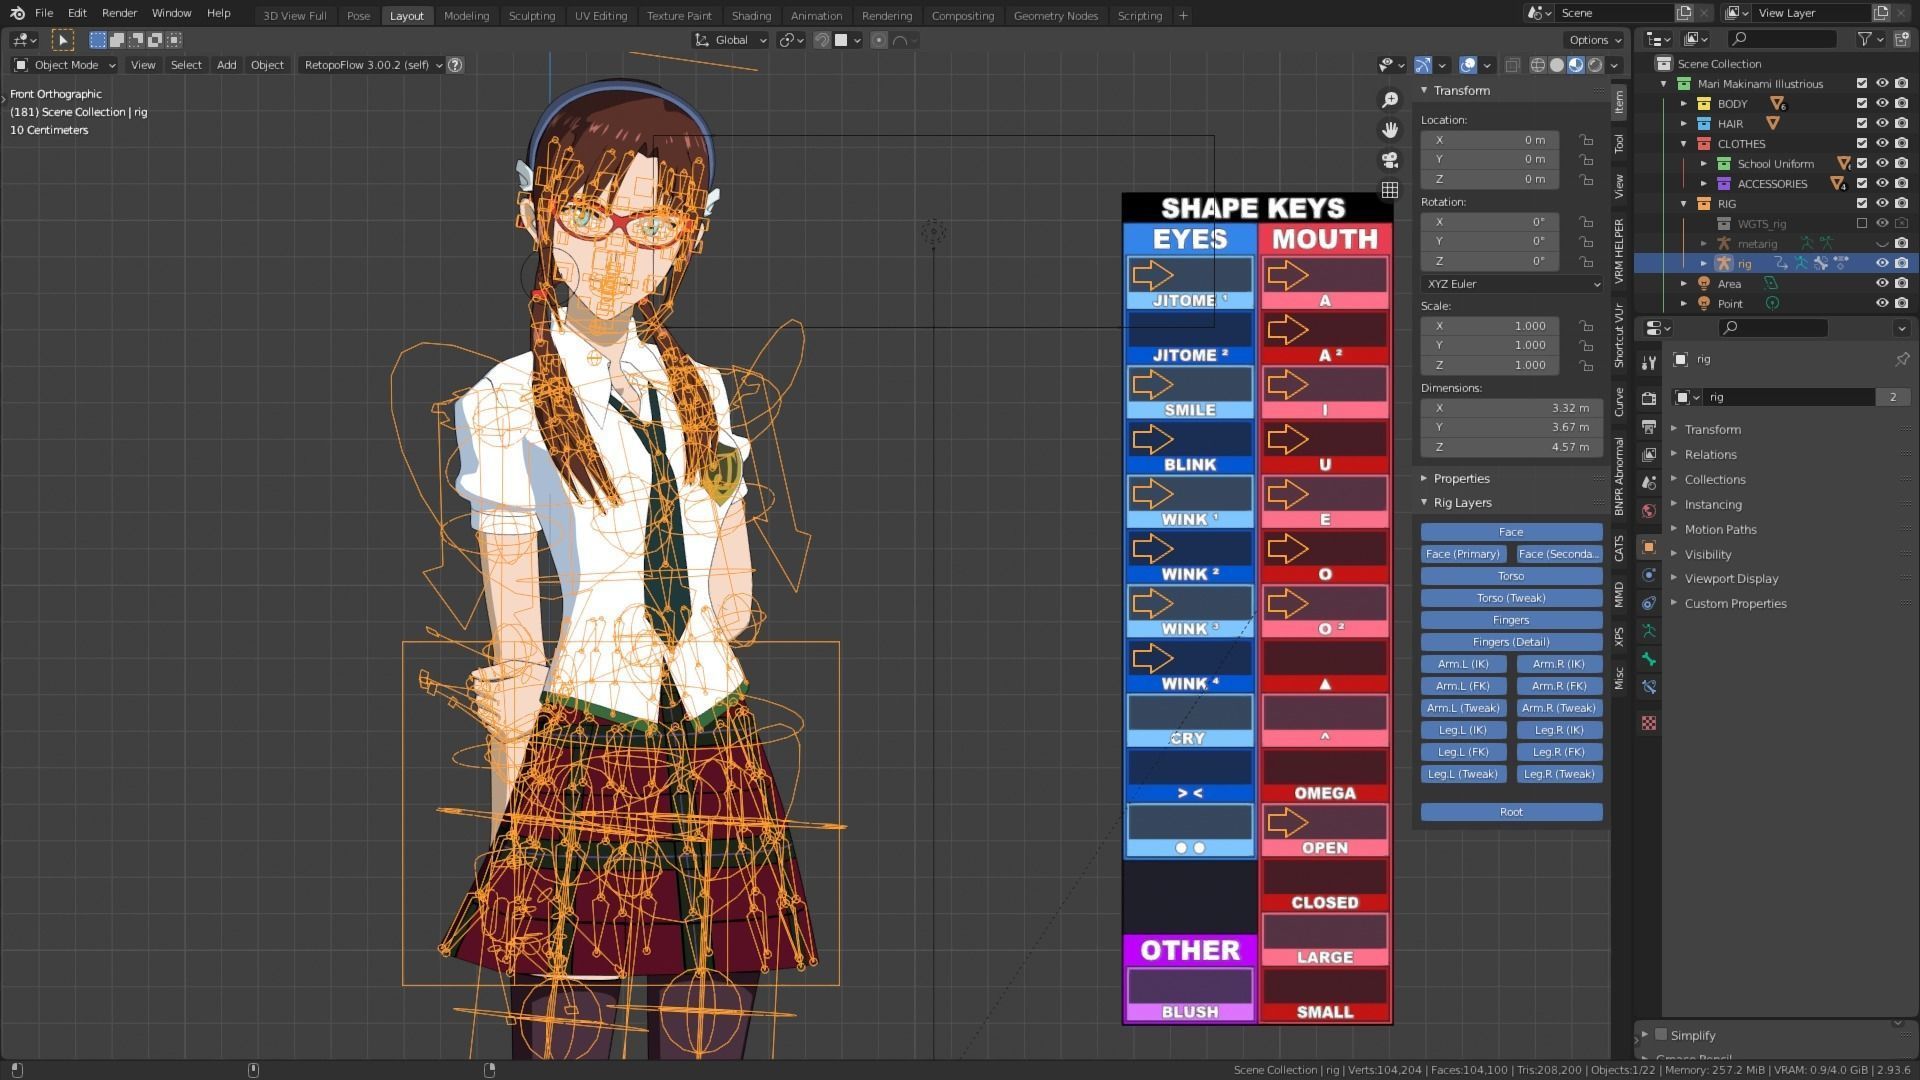Uncheck ACCESSORIES collection checkbox
1920x1080 pixels.
pos(1861,183)
